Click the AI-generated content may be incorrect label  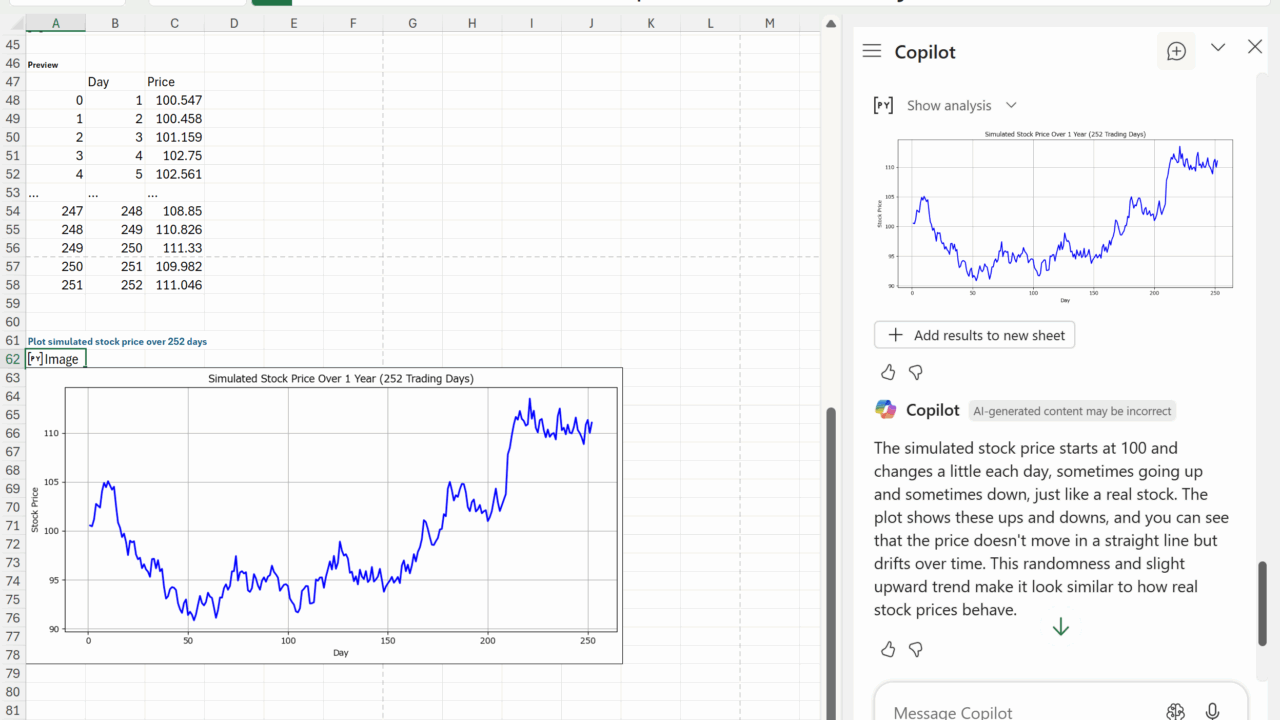click(1072, 410)
